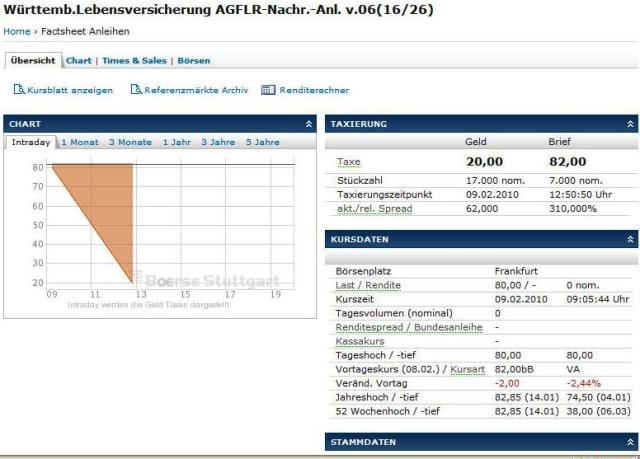Show the 1 Monat chart
The image size is (640, 459).
80,142
